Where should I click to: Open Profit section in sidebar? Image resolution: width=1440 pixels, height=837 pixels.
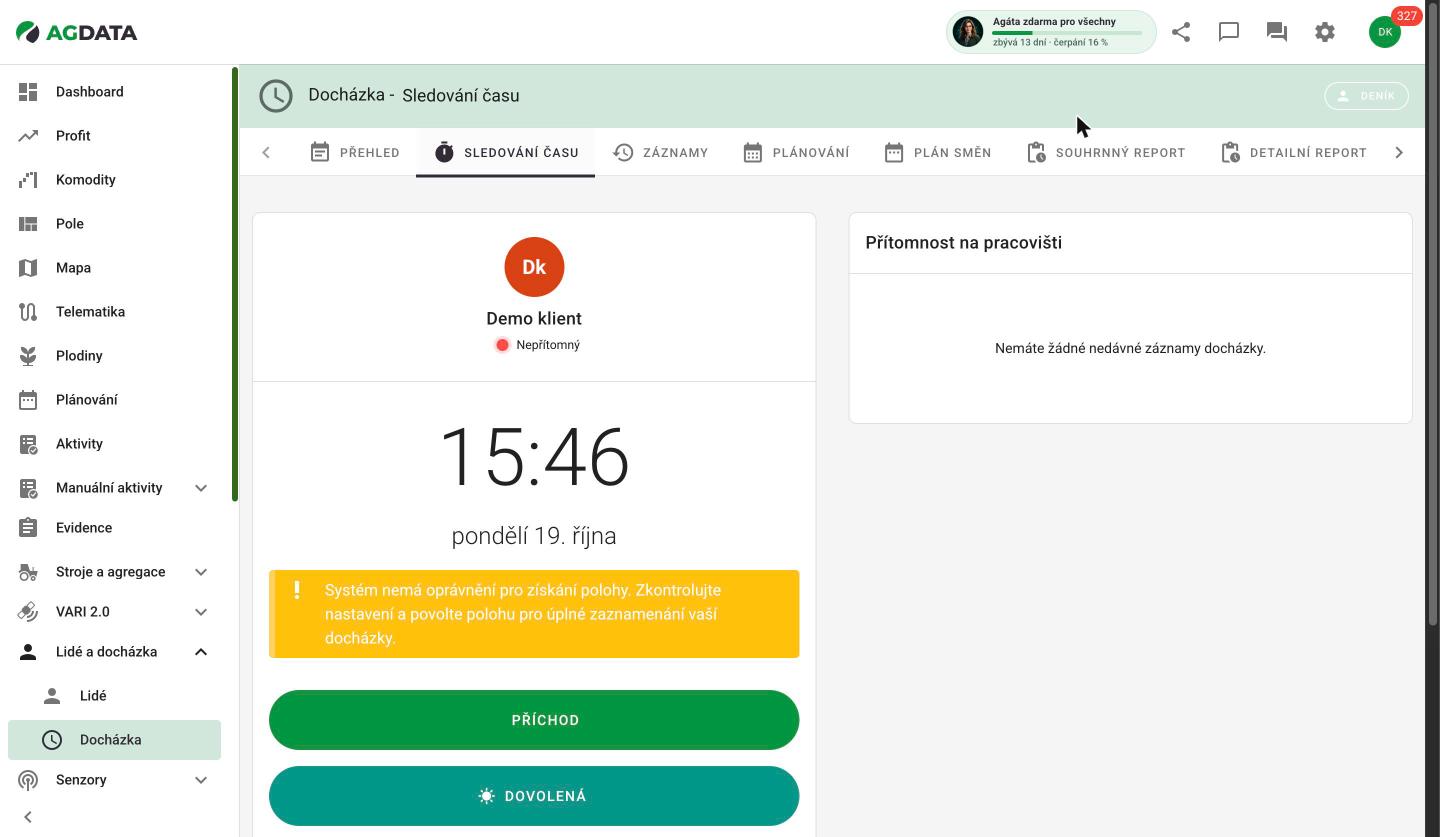(x=114, y=136)
